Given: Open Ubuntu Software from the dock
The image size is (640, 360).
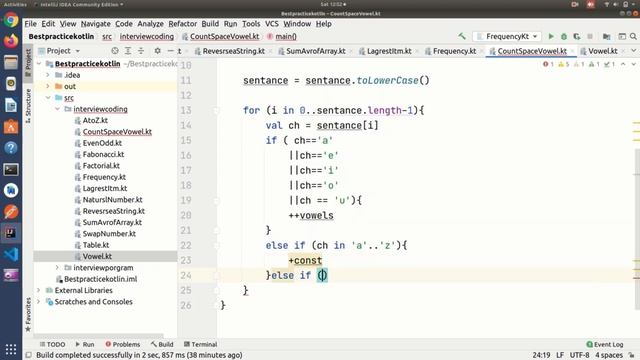Looking at the screenshot, I should click(x=11, y=127).
